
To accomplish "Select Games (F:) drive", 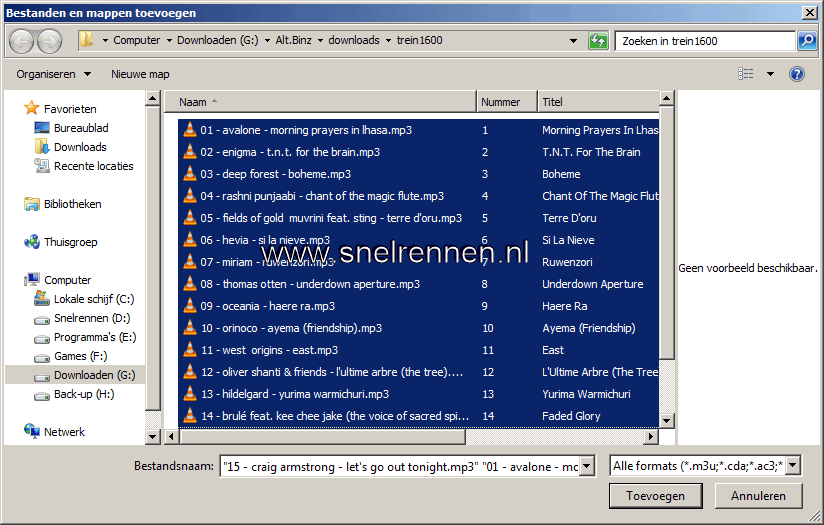I will click(x=80, y=356).
